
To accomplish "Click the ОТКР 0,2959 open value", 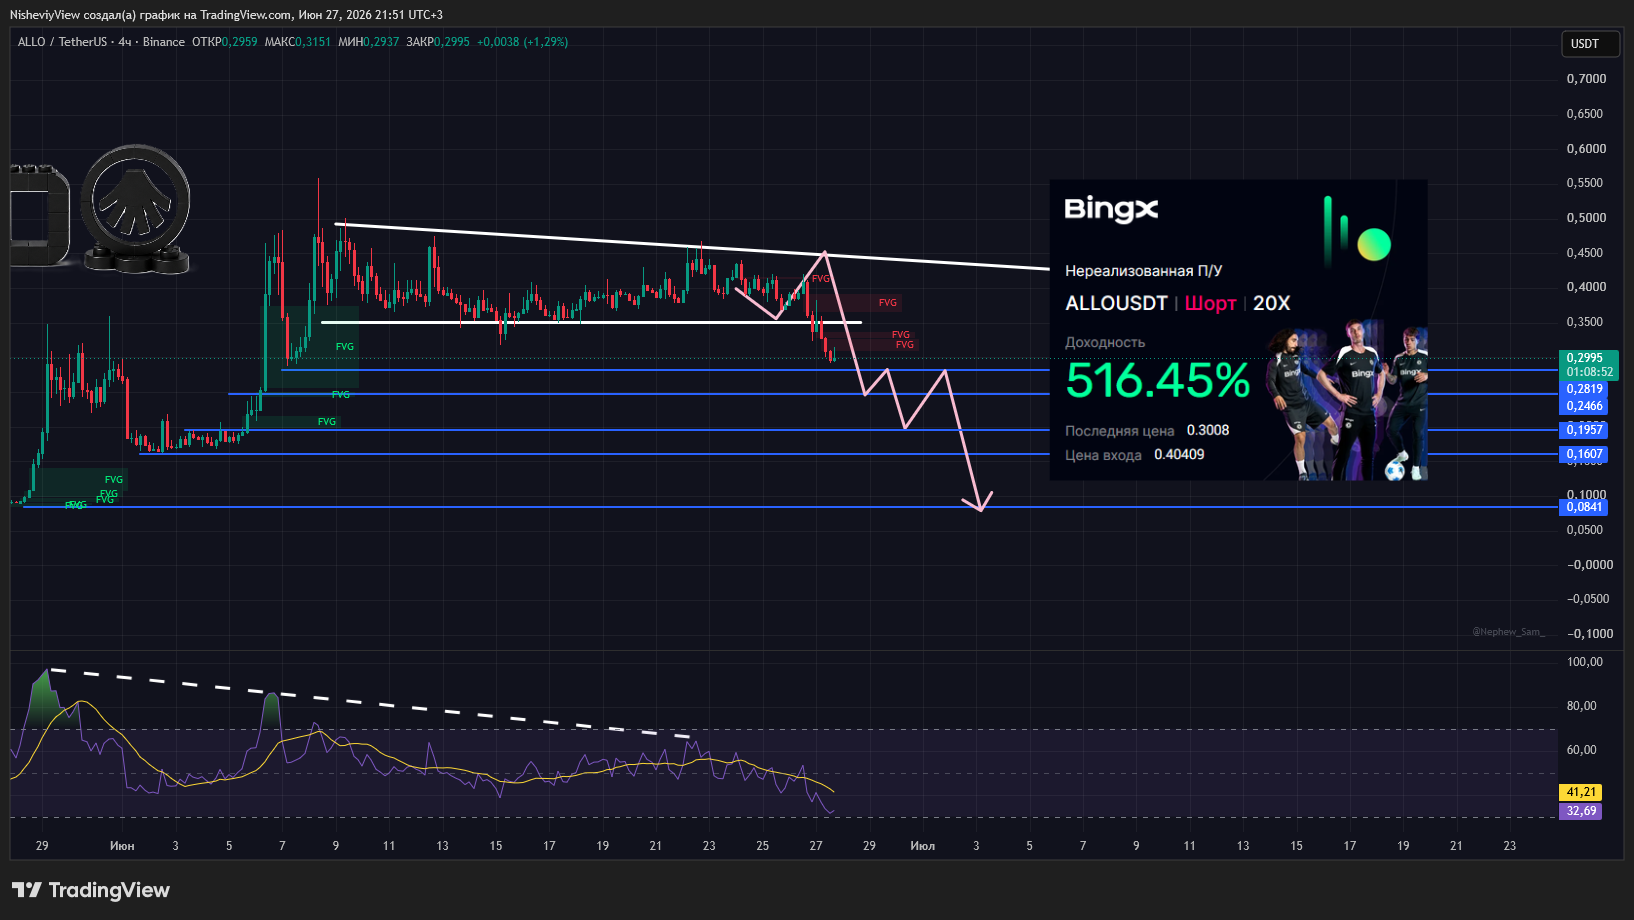I will [225, 42].
